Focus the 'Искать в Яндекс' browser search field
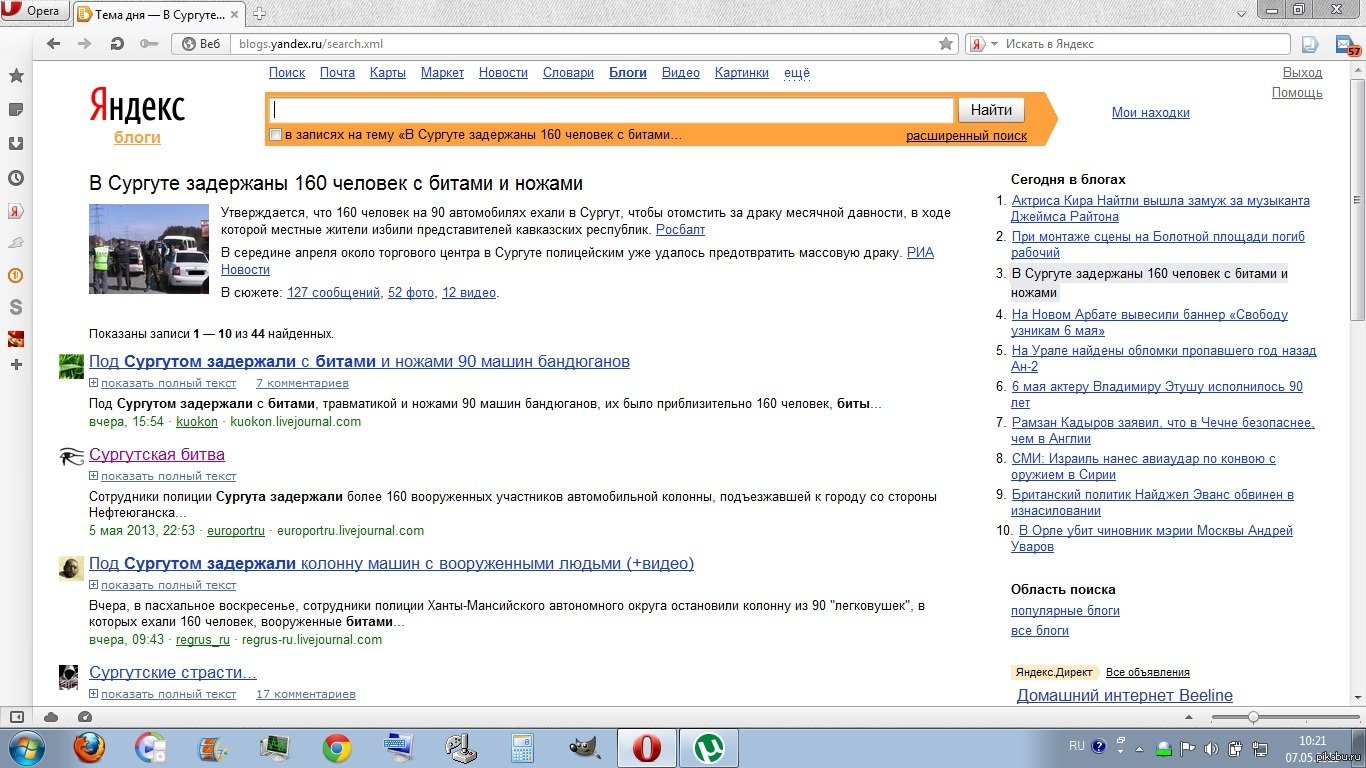 point(1143,44)
